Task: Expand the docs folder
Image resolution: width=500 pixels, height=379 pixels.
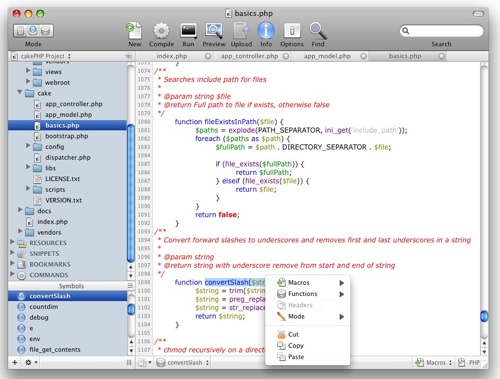Action: [20, 210]
